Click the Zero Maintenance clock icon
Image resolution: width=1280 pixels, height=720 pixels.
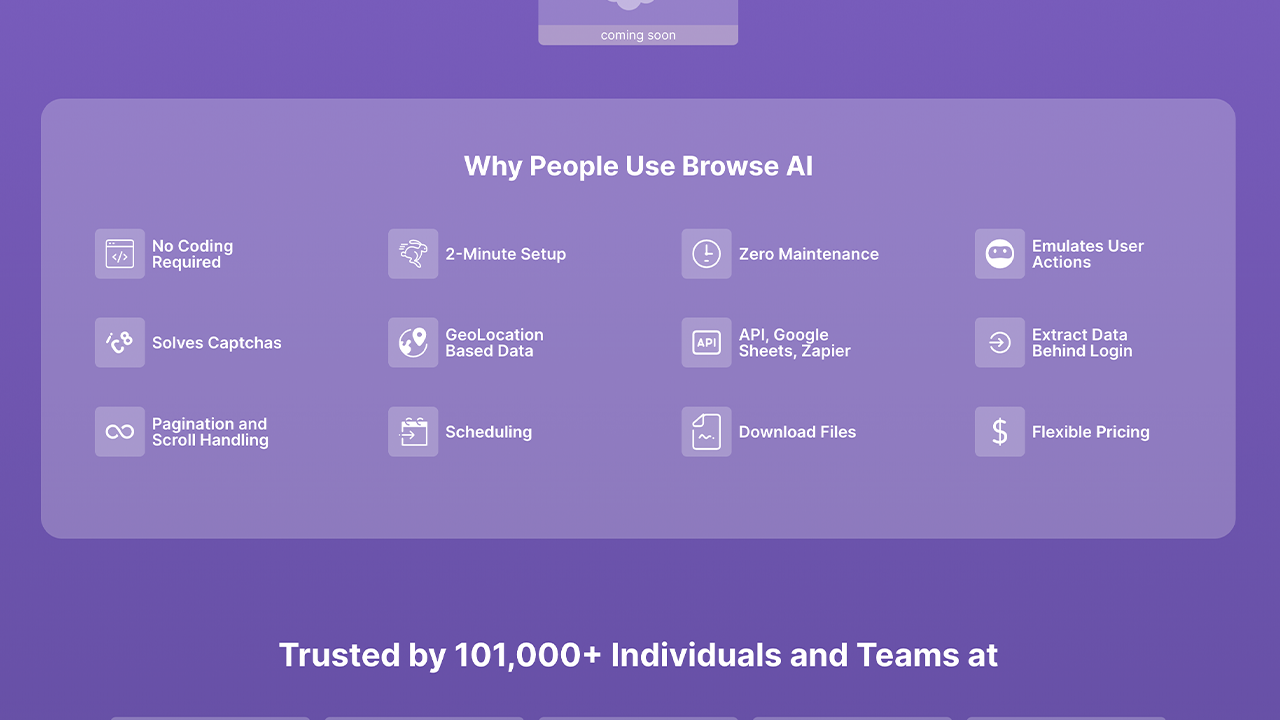pyautogui.click(x=706, y=254)
